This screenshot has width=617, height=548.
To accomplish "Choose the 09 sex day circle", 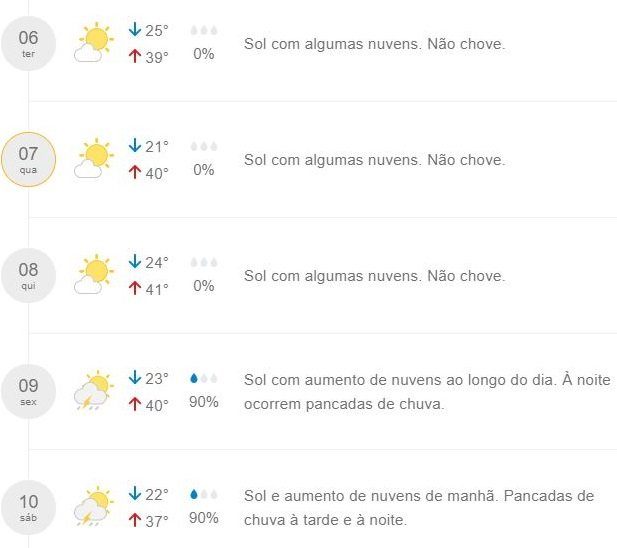I will (28, 391).
